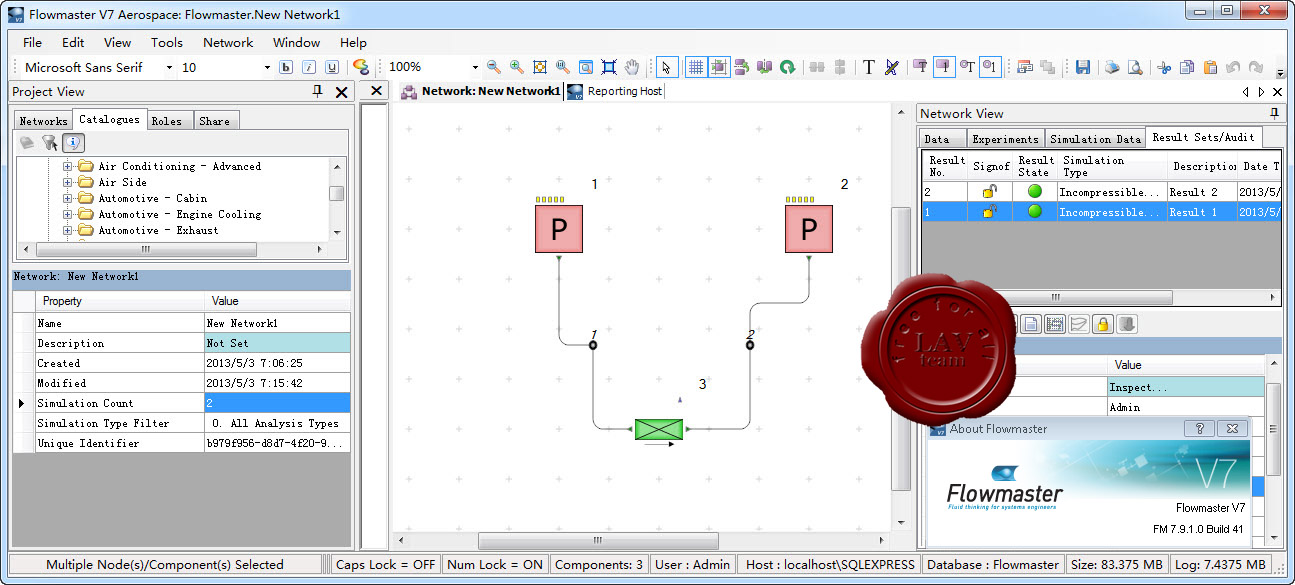
Task: Select the green component 3 on canvas
Action: coord(659,429)
